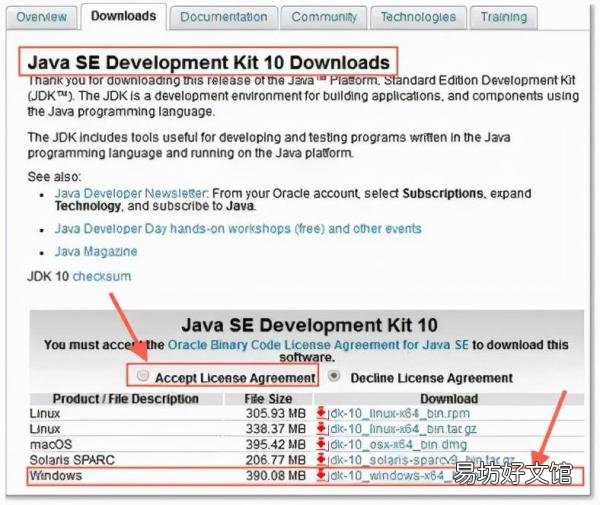This screenshot has width=600, height=505.
Task: Click the Download column header
Action: tap(449, 399)
